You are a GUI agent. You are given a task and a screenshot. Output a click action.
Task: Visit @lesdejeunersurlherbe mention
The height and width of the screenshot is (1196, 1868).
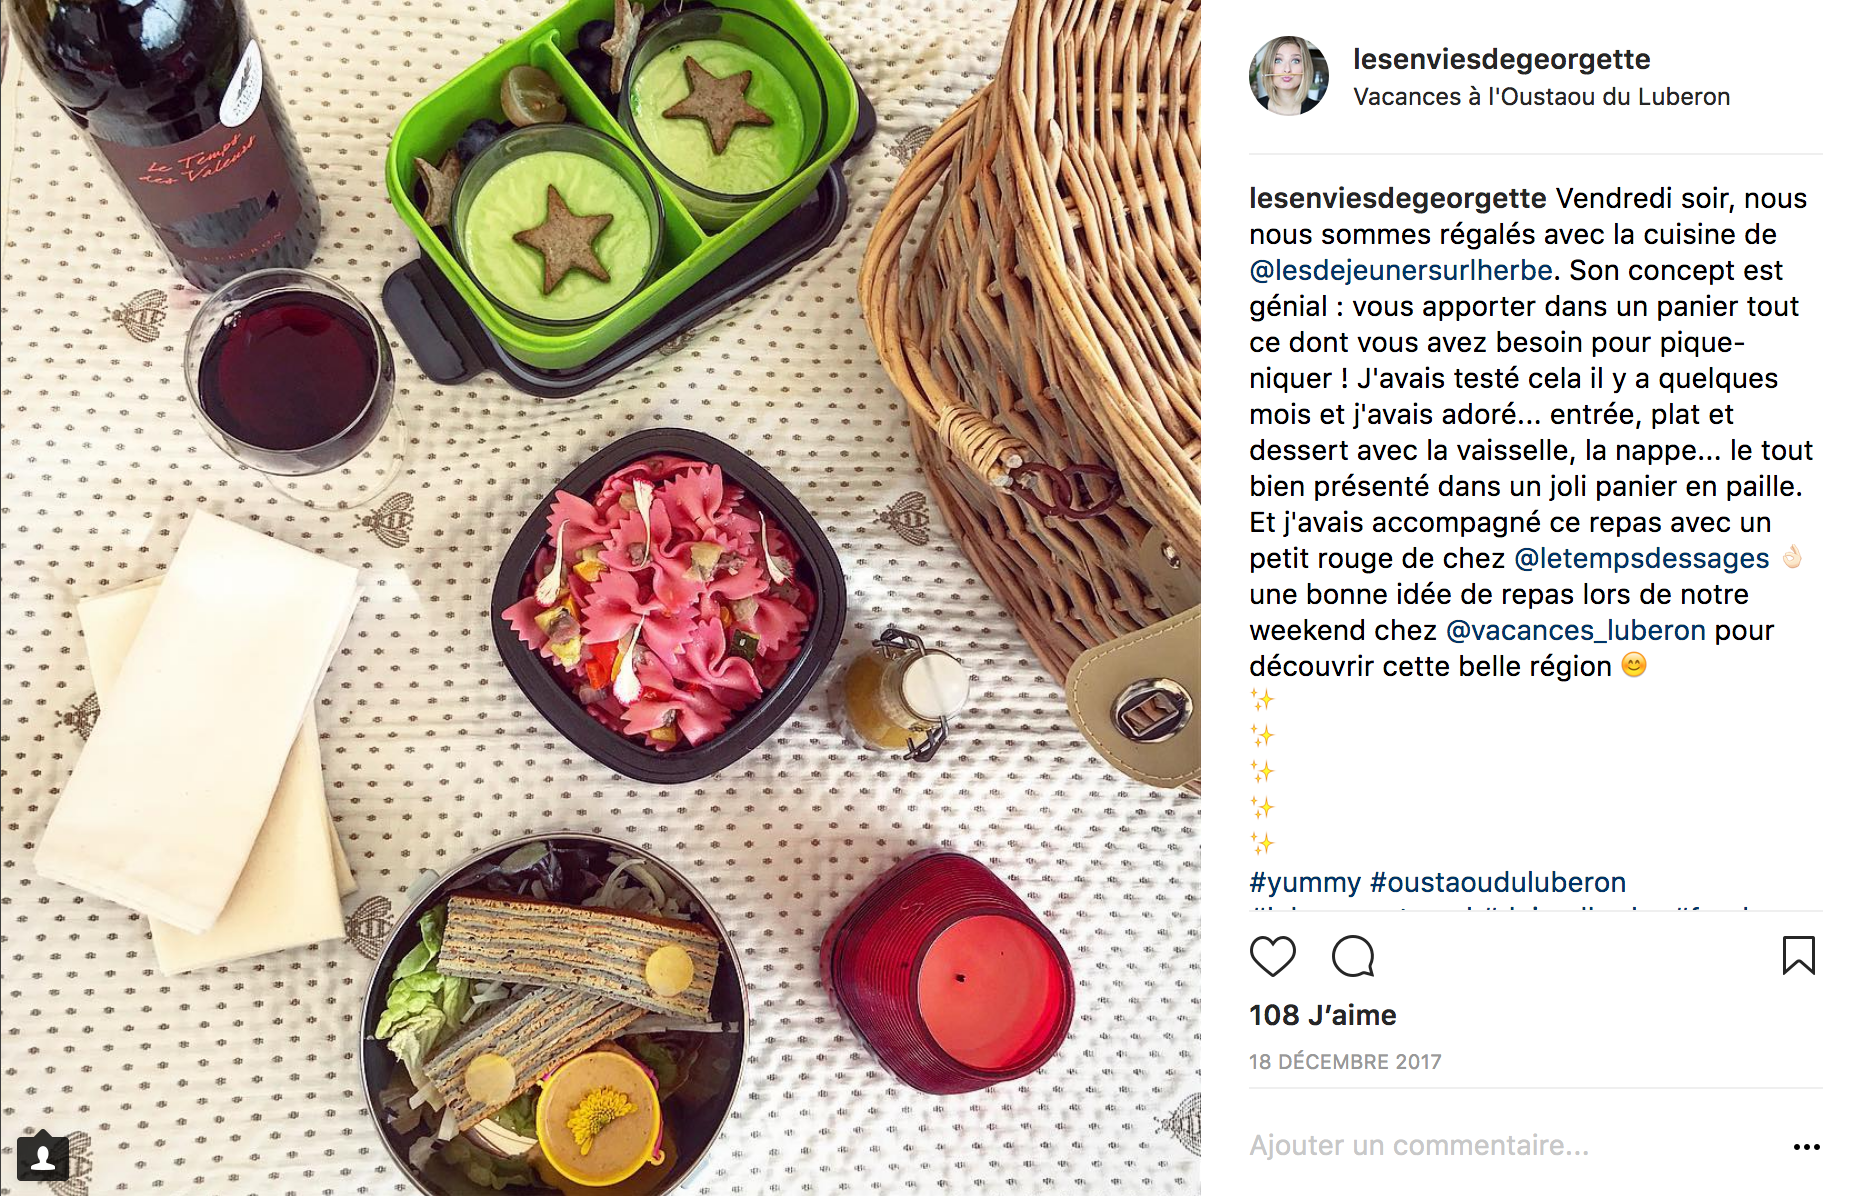tap(1401, 270)
